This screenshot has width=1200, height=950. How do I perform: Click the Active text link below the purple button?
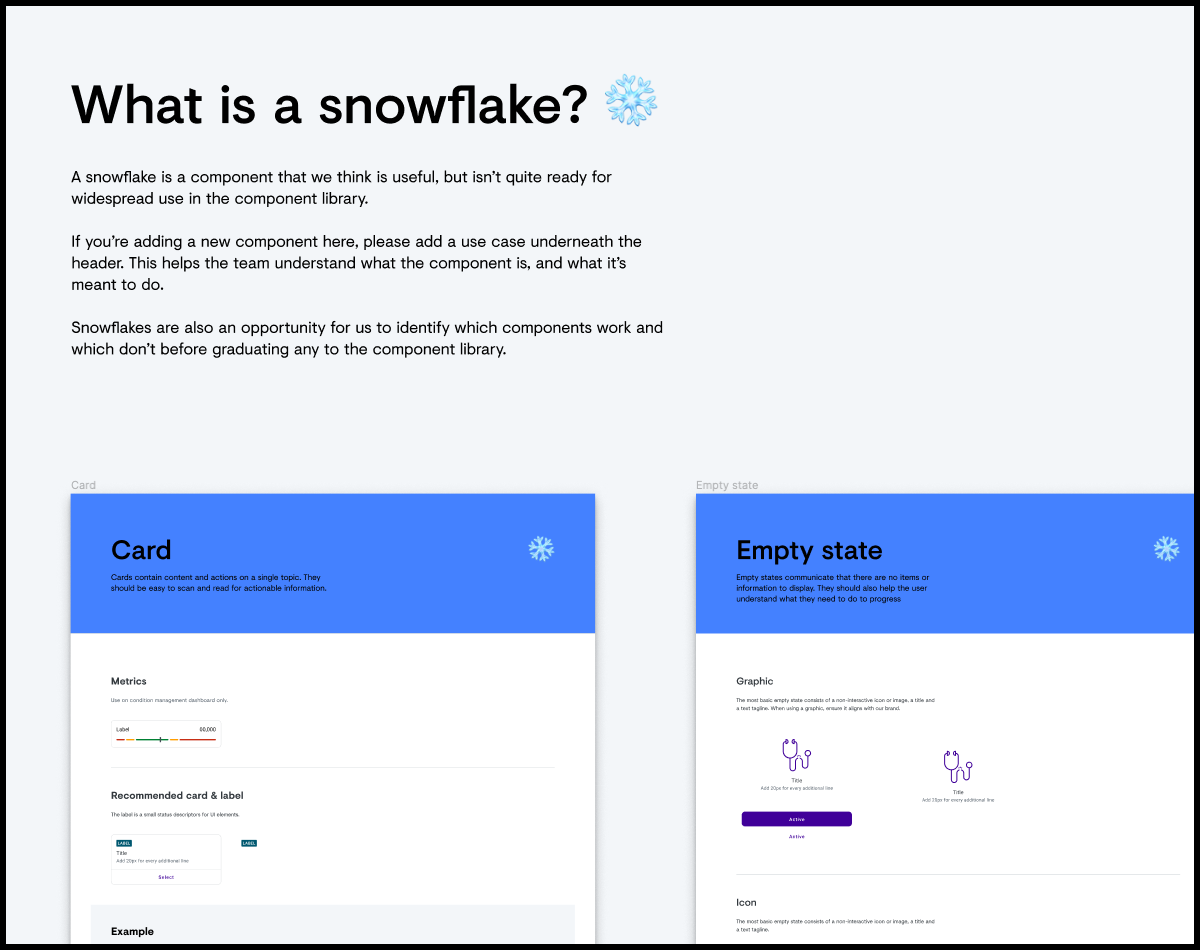[x=797, y=836]
